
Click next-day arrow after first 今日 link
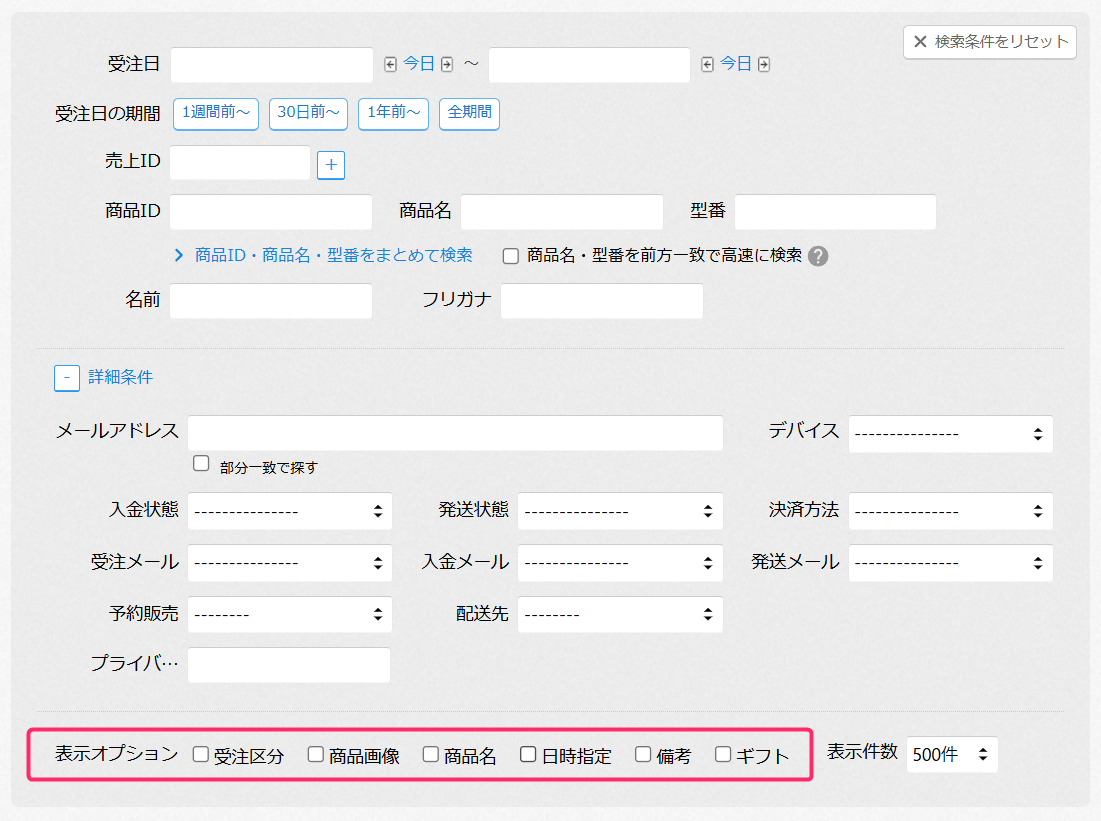[447, 65]
